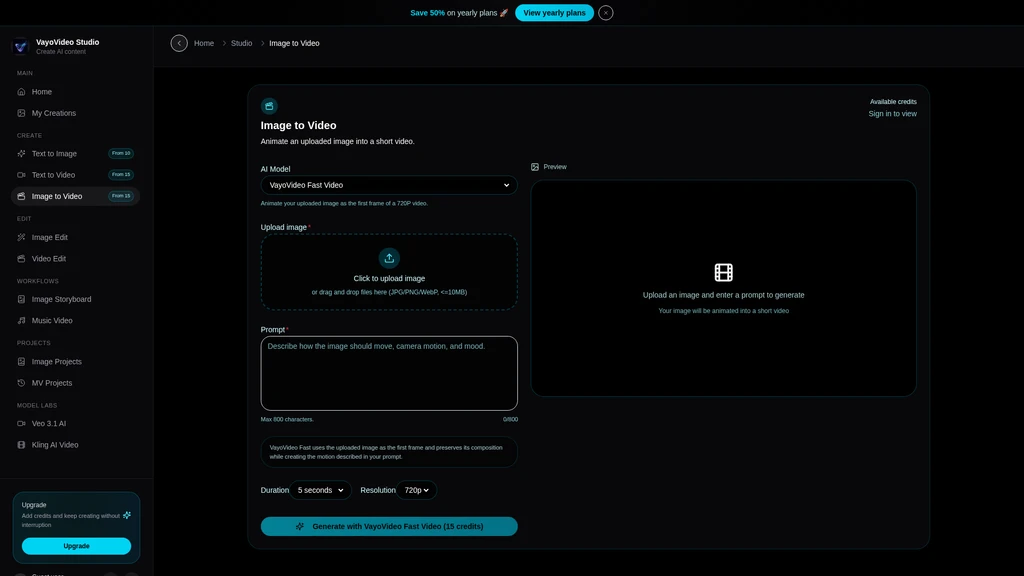Click View yearly plans button
Image resolution: width=1024 pixels, height=576 pixels.
coord(554,13)
